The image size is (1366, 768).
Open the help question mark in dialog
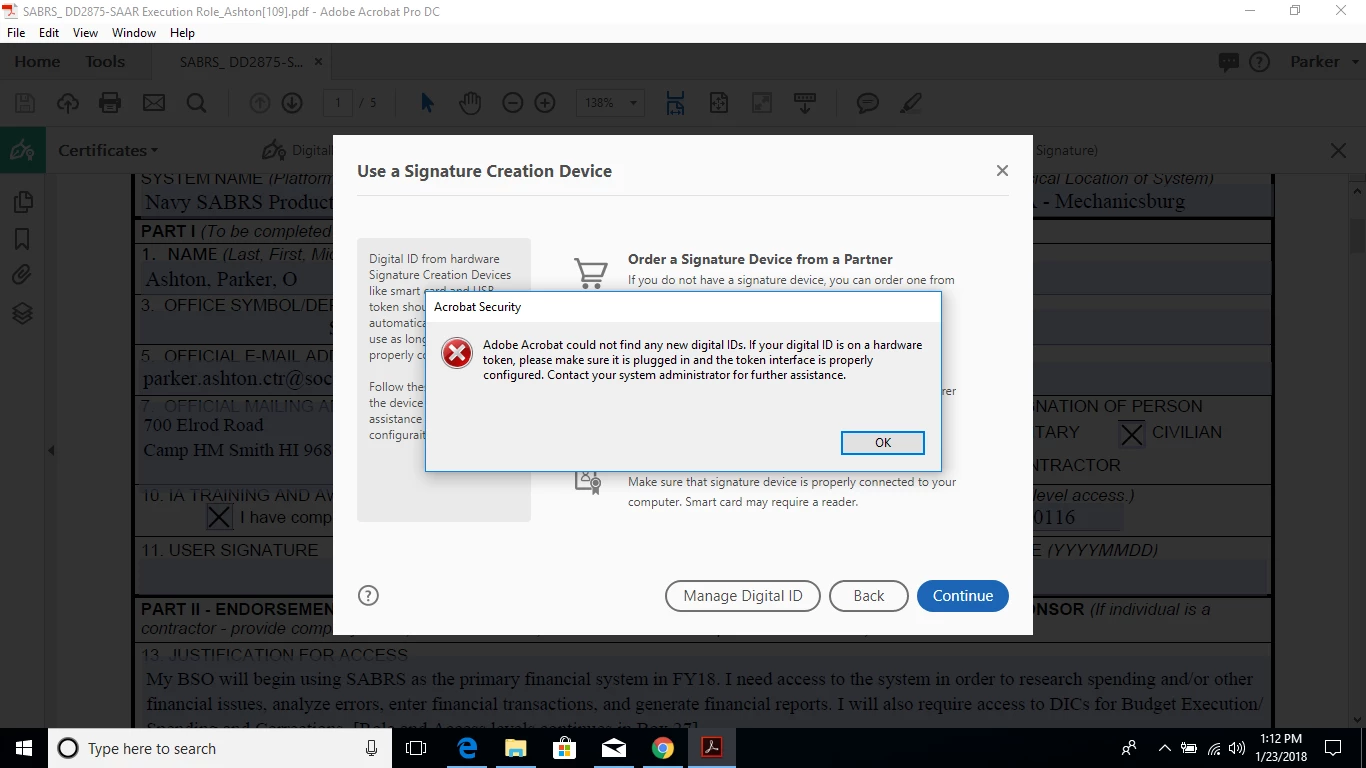pos(368,596)
